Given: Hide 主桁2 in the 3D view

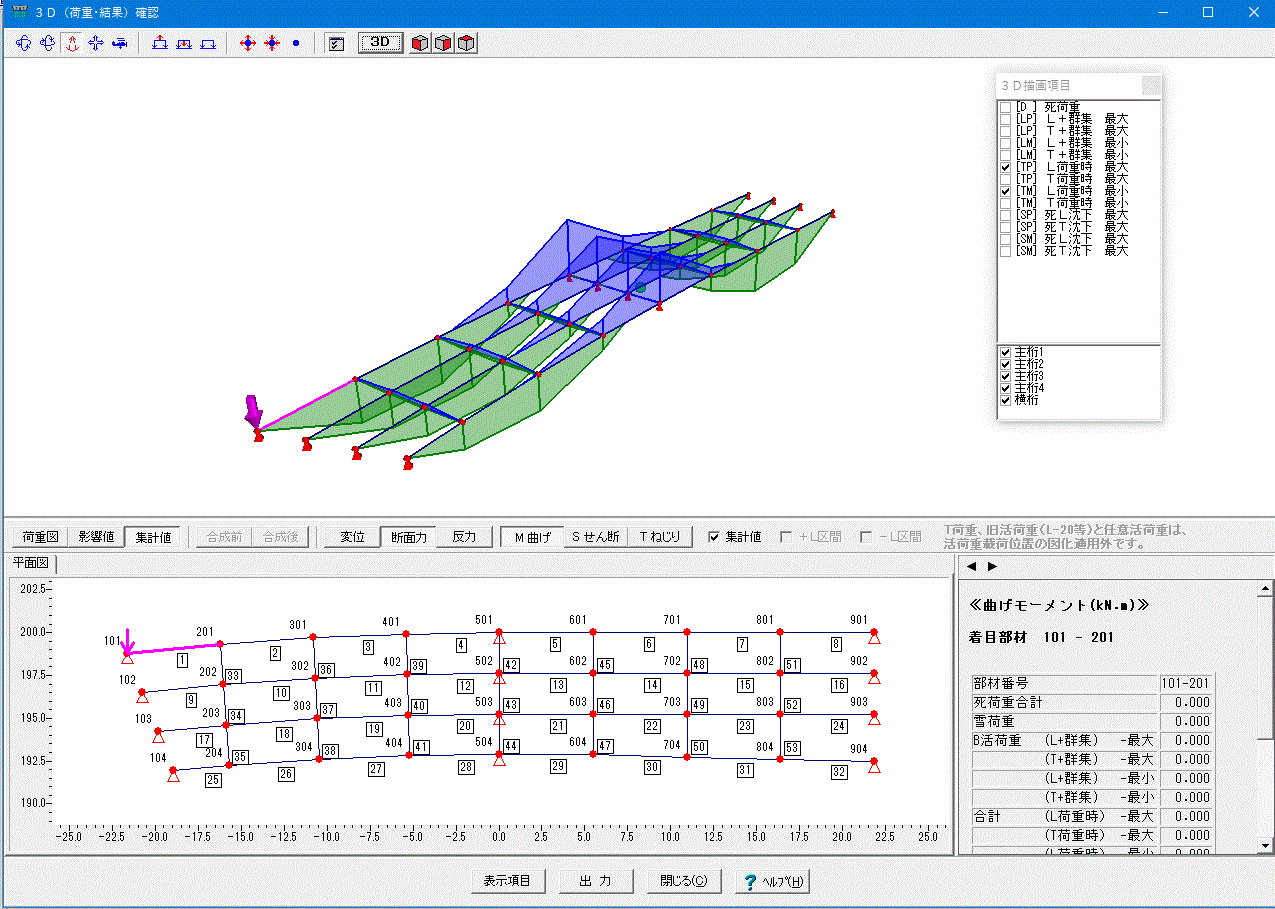Looking at the screenshot, I should coord(1005,364).
